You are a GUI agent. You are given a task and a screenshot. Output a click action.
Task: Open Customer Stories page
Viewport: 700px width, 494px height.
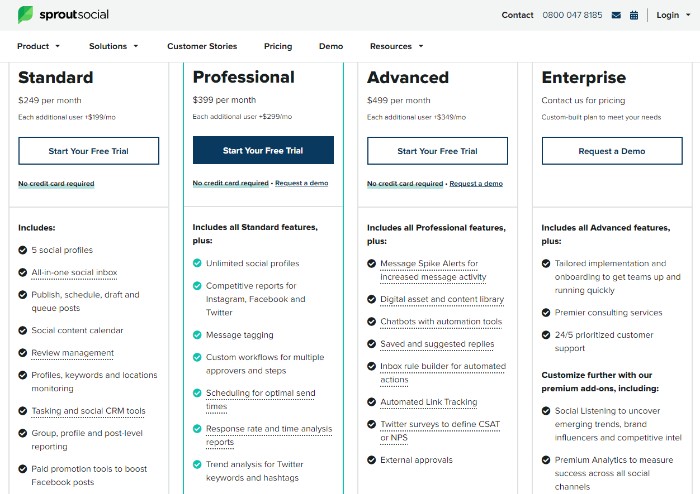202,46
